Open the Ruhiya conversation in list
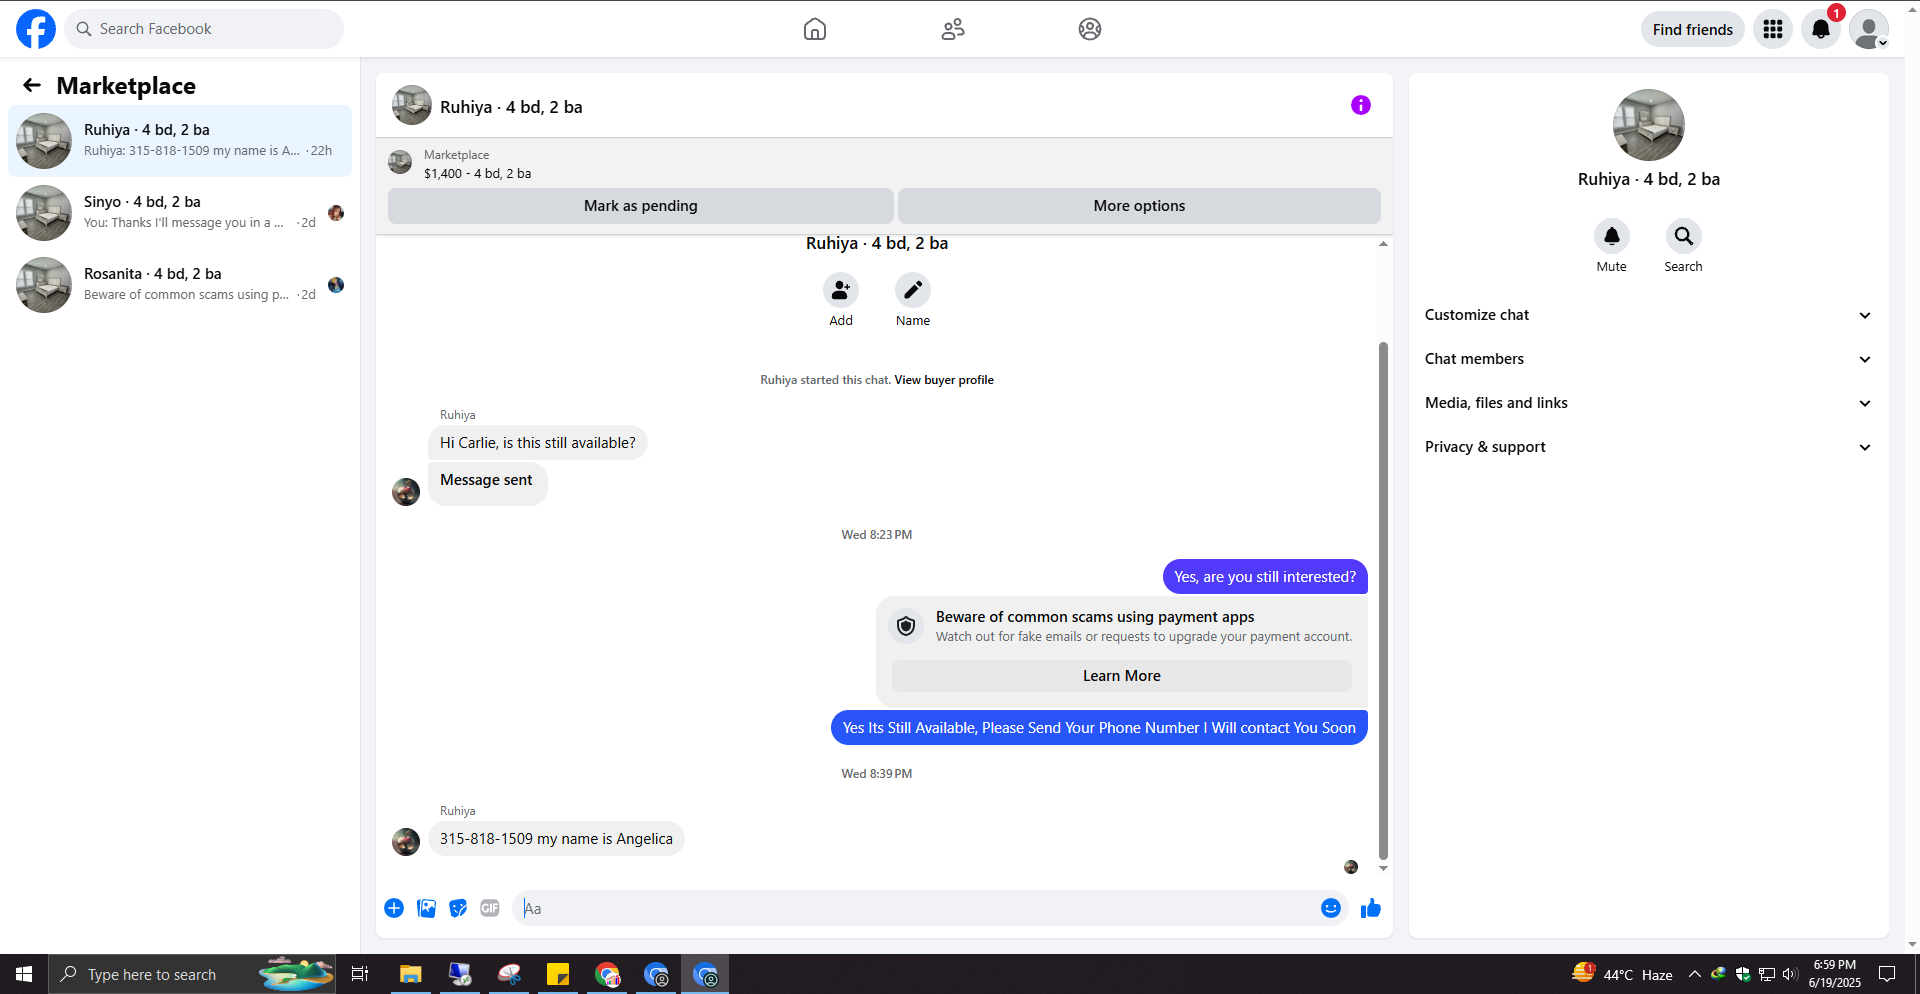 pos(180,141)
